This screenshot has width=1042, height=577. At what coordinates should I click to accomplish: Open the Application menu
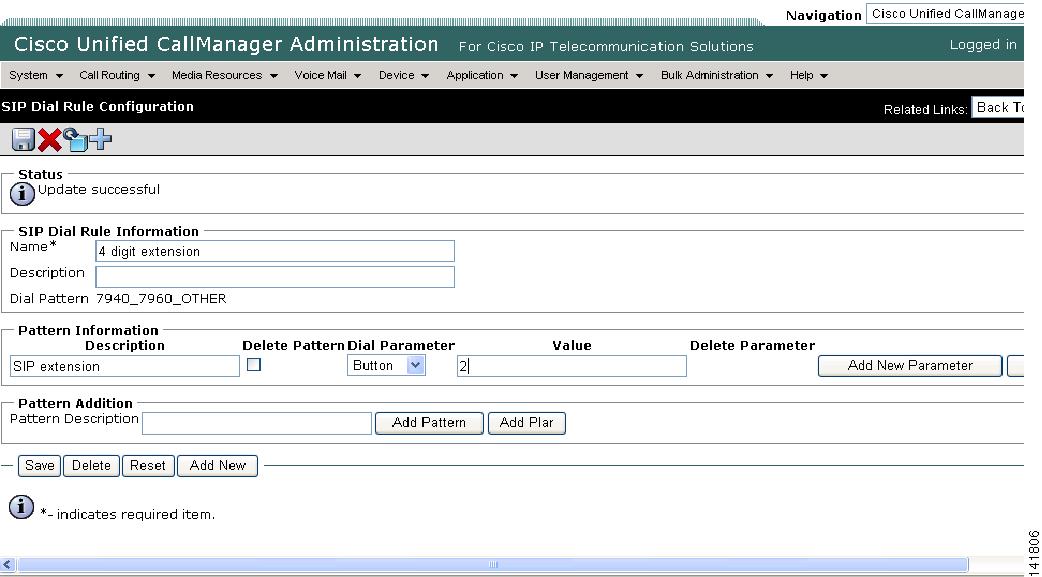point(482,75)
